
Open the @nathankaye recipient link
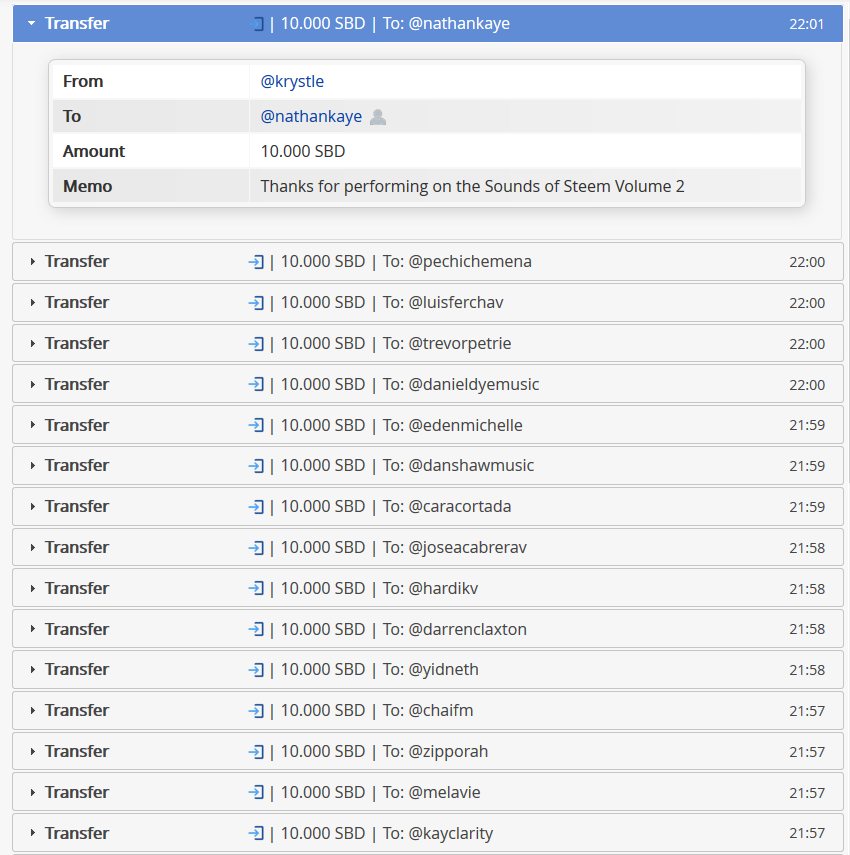pos(311,116)
